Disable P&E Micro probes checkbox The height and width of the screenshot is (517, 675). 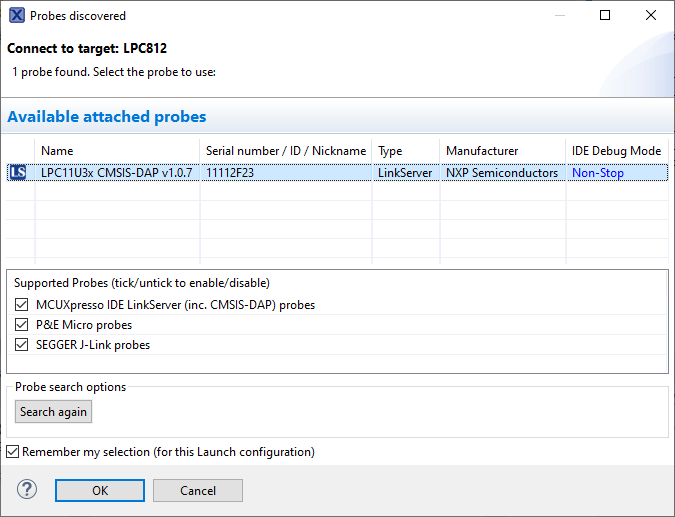point(22,325)
